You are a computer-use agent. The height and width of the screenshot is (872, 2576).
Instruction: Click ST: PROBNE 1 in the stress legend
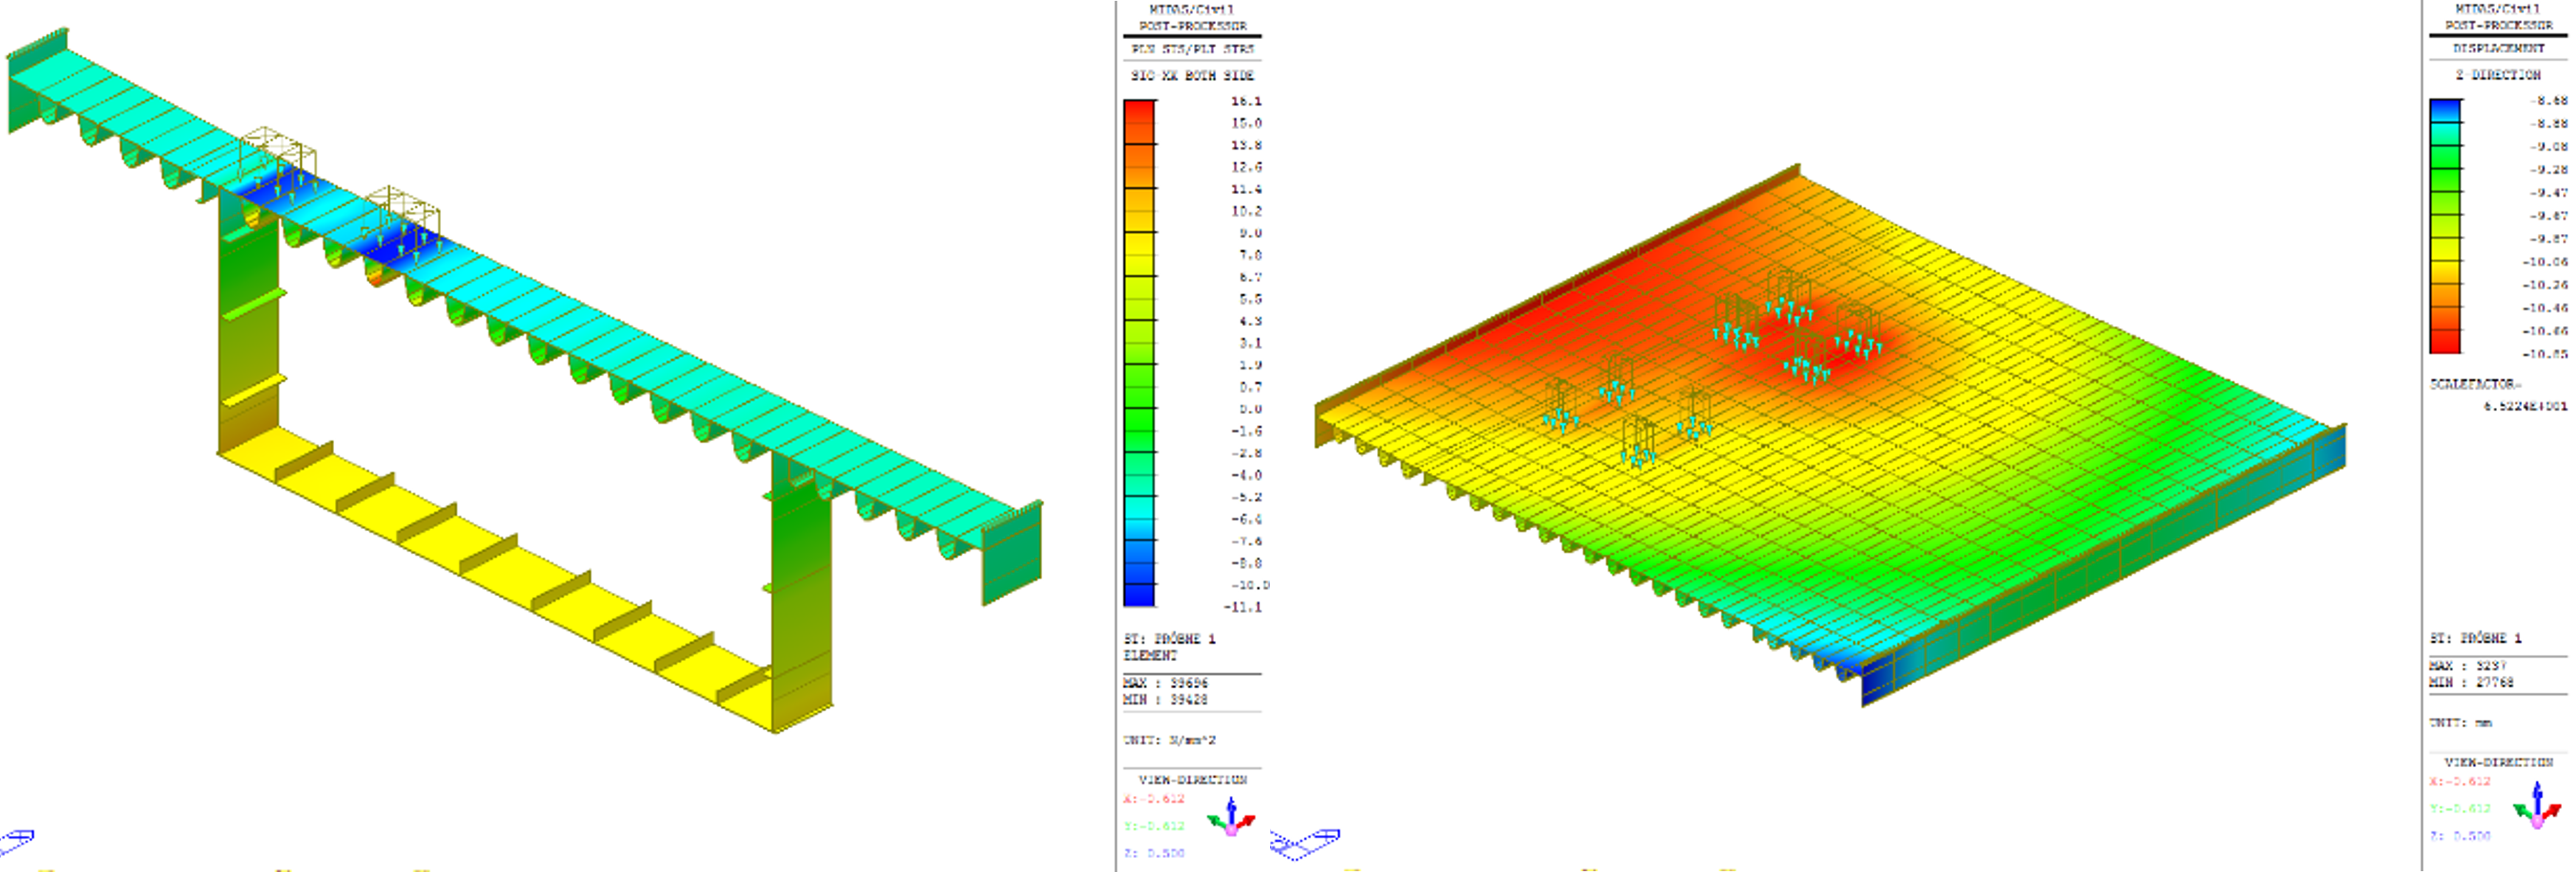point(1169,638)
